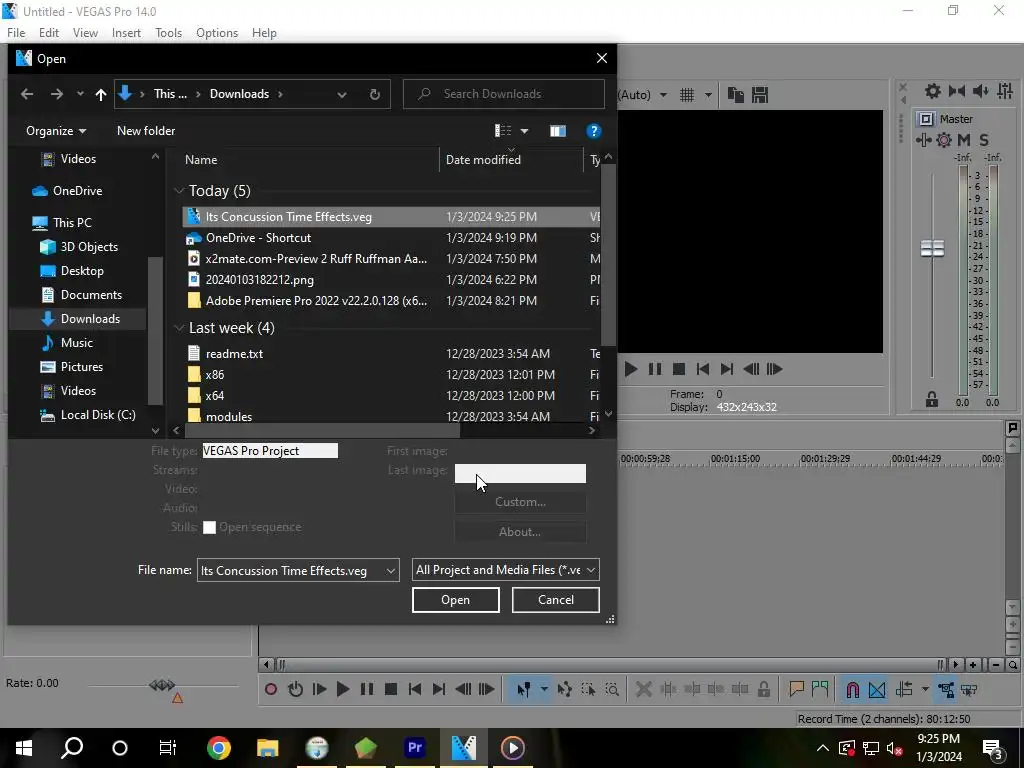The image size is (1024, 768).
Task: Click the timeline horizontal scrollbar
Action: click(x=610, y=665)
